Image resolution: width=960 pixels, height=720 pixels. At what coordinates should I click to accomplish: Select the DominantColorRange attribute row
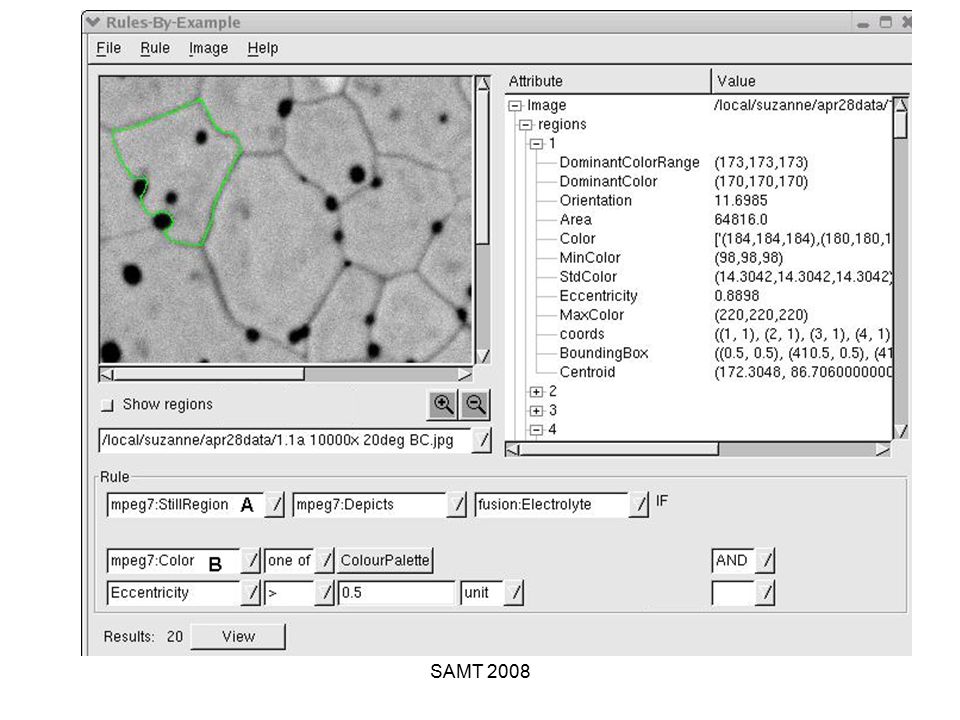(629, 163)
